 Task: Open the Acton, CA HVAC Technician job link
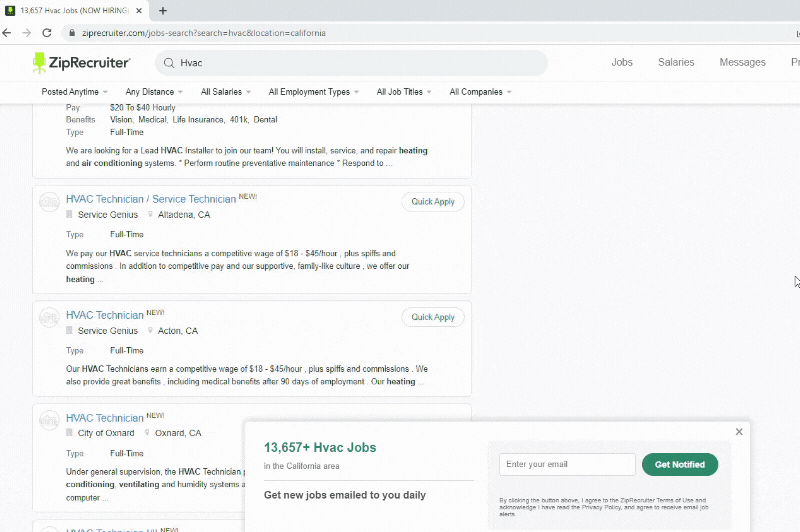(x=105, y=315)
